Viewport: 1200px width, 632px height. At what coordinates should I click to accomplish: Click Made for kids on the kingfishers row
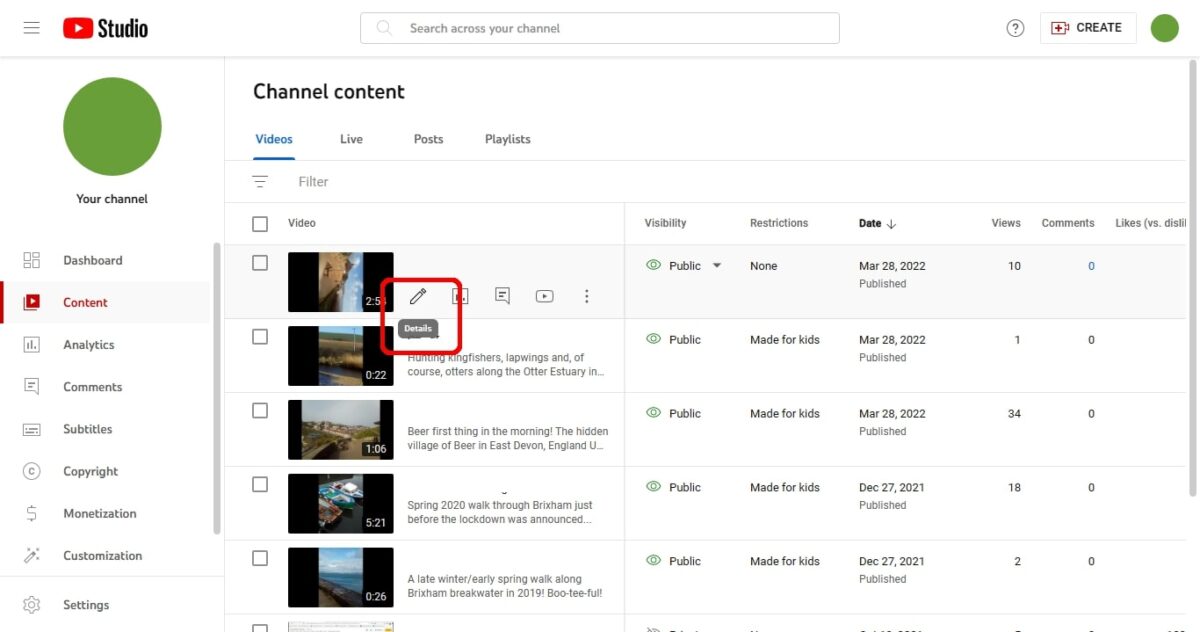785,339
